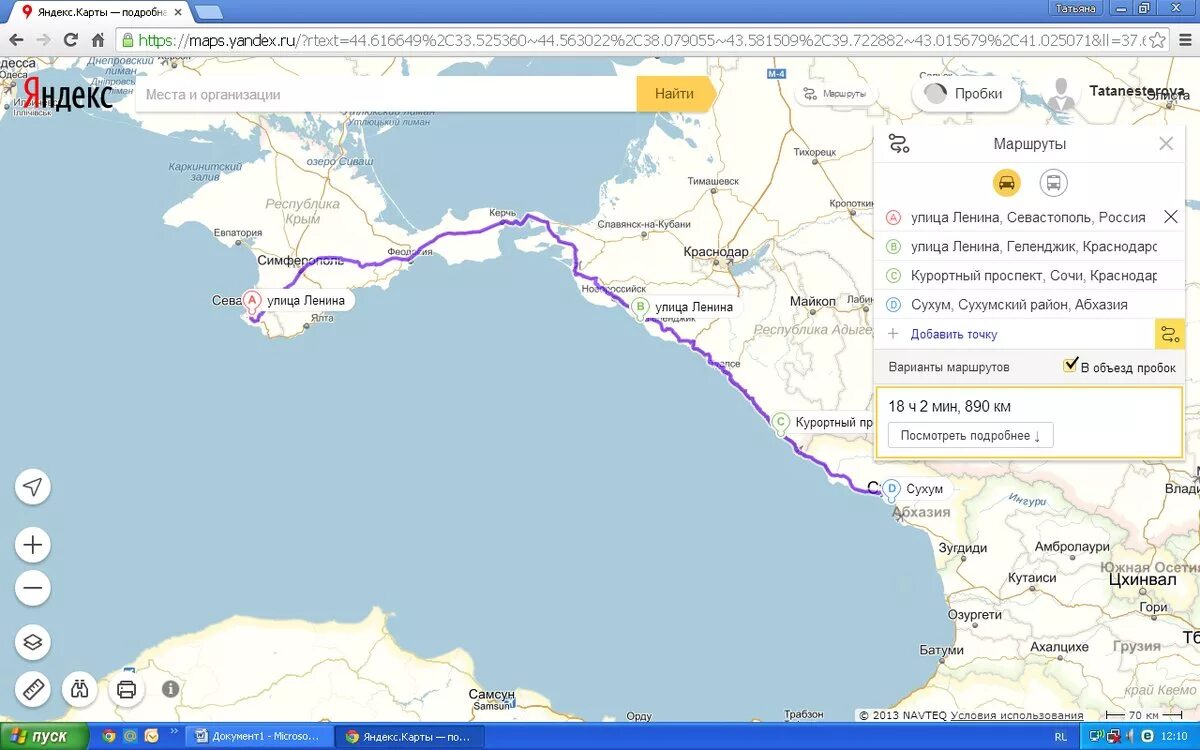The image size is (1200, 750).
Task: Switch to the Яндекс.Карты browser tab
Action: point(100,11)
